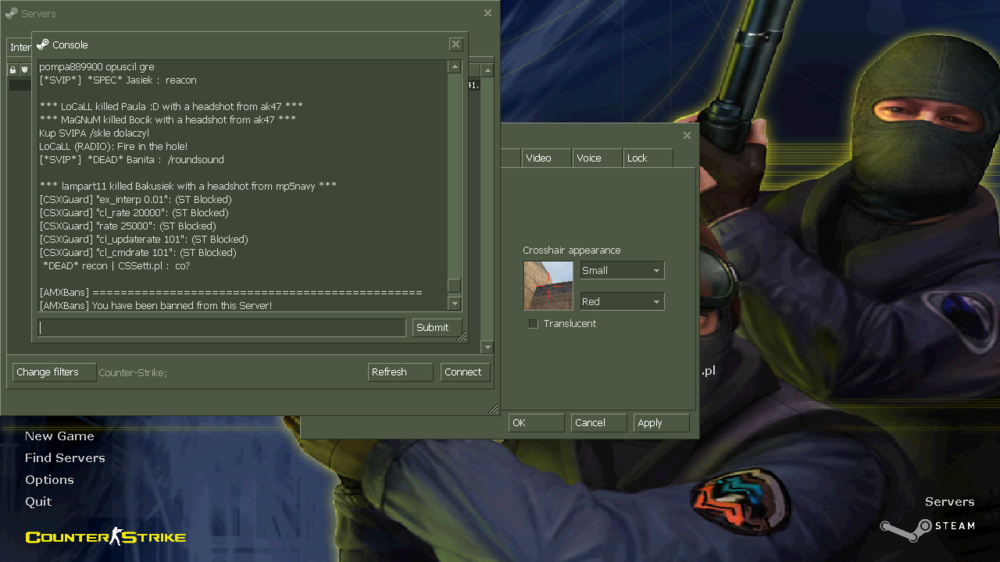The width and height of the screenshot is (1000, 562).
Task: Click the Servers window resize grip
Action: click(494, 409)
